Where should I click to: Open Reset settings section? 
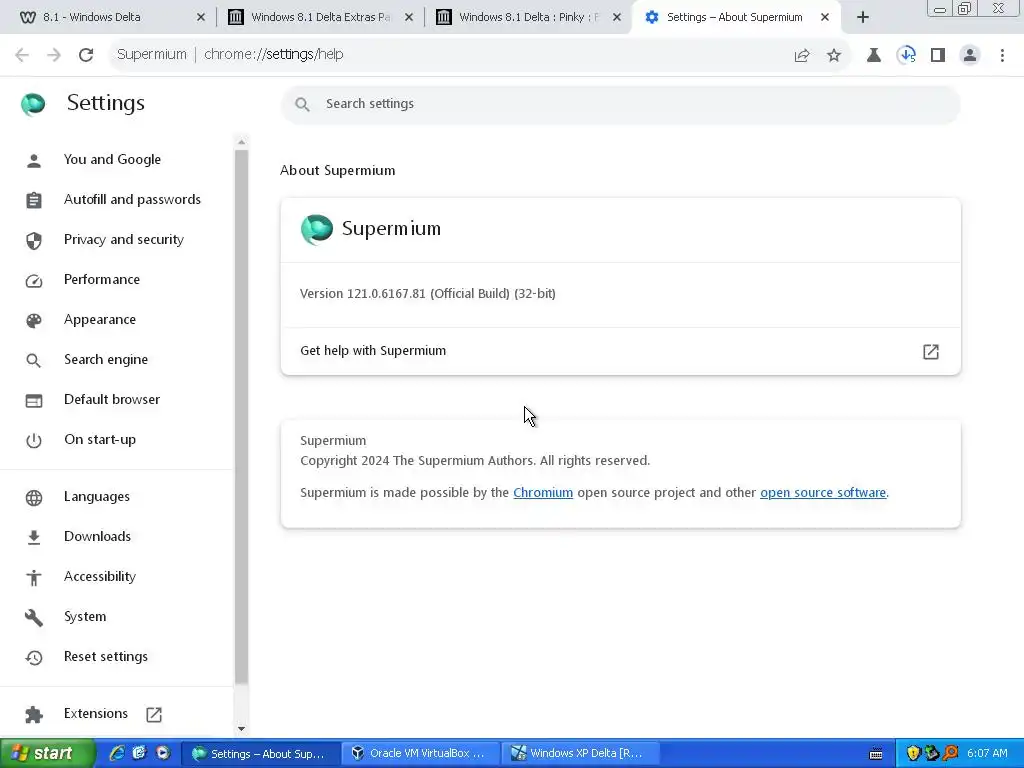point(106,656)
